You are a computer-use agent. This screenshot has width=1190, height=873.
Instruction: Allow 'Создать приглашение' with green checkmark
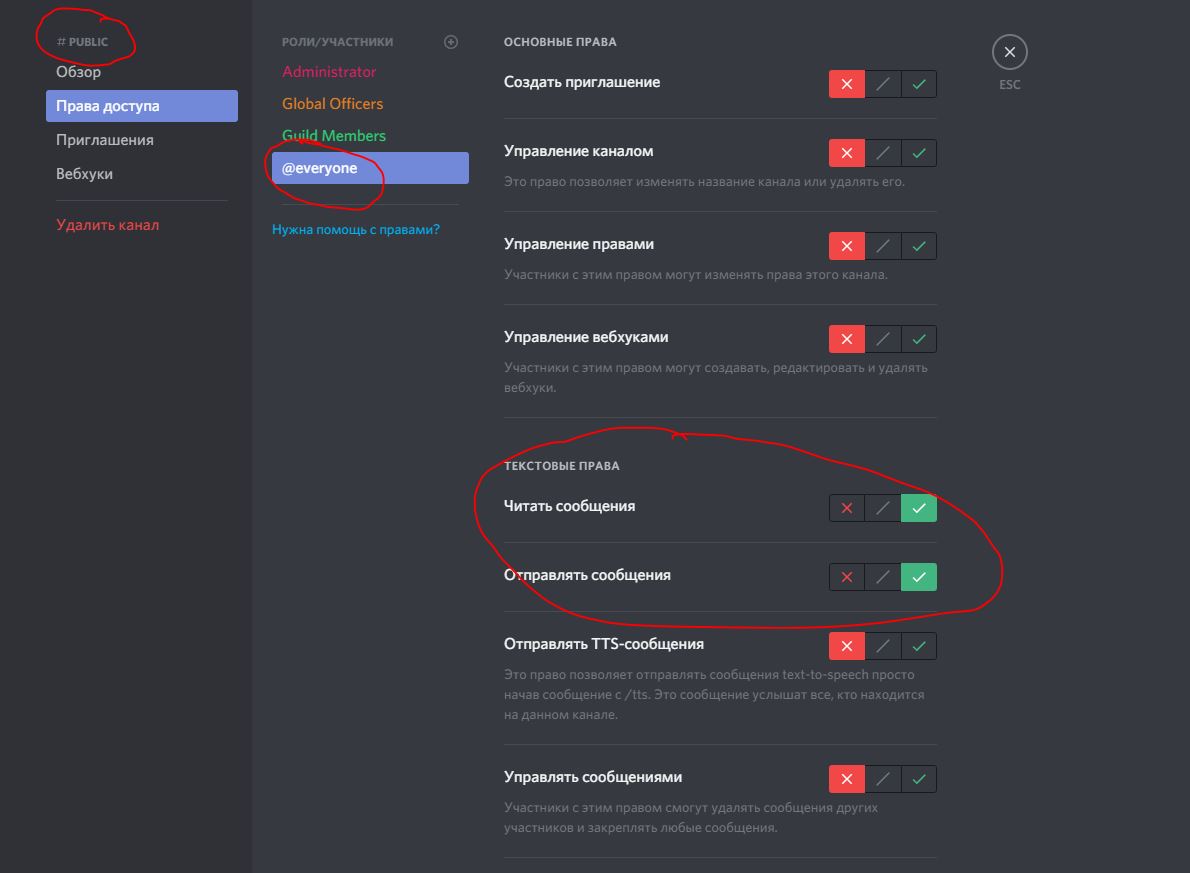919,84
